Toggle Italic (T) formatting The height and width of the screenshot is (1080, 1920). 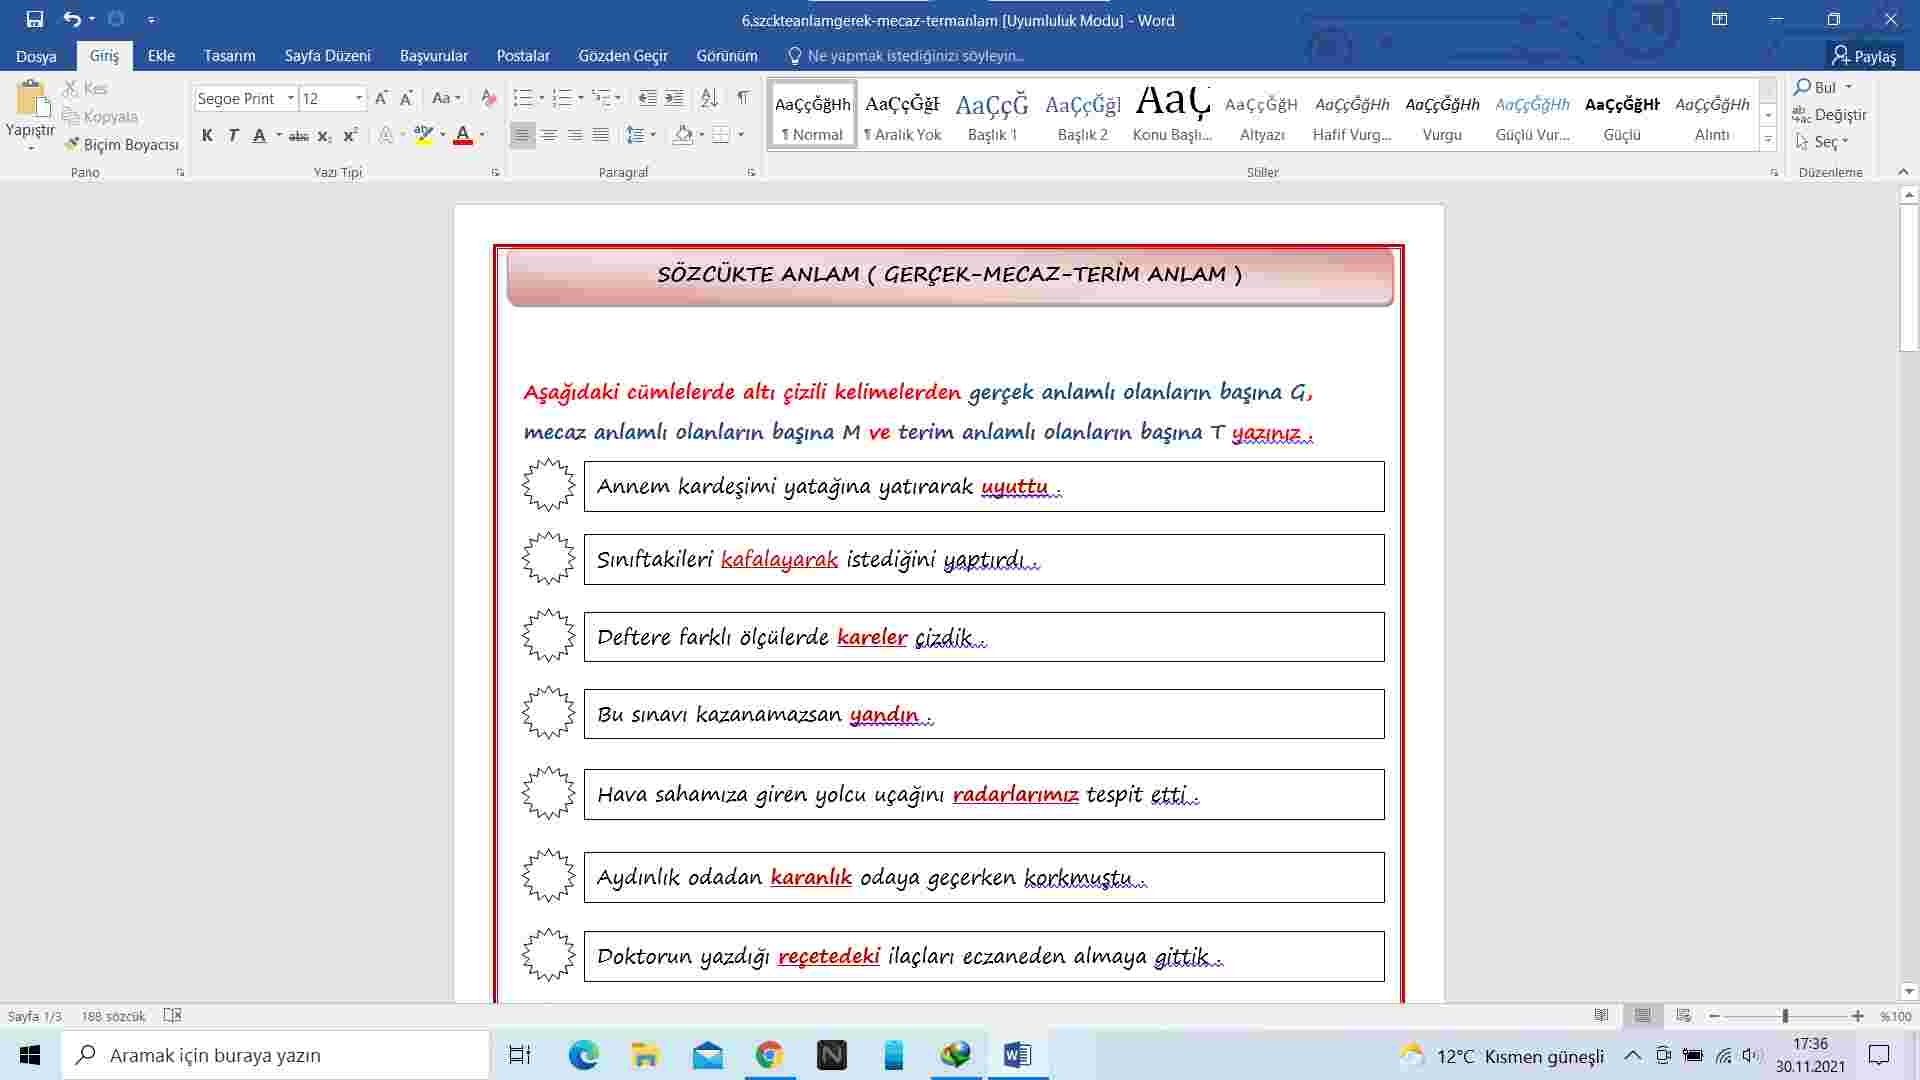(233, 135)
